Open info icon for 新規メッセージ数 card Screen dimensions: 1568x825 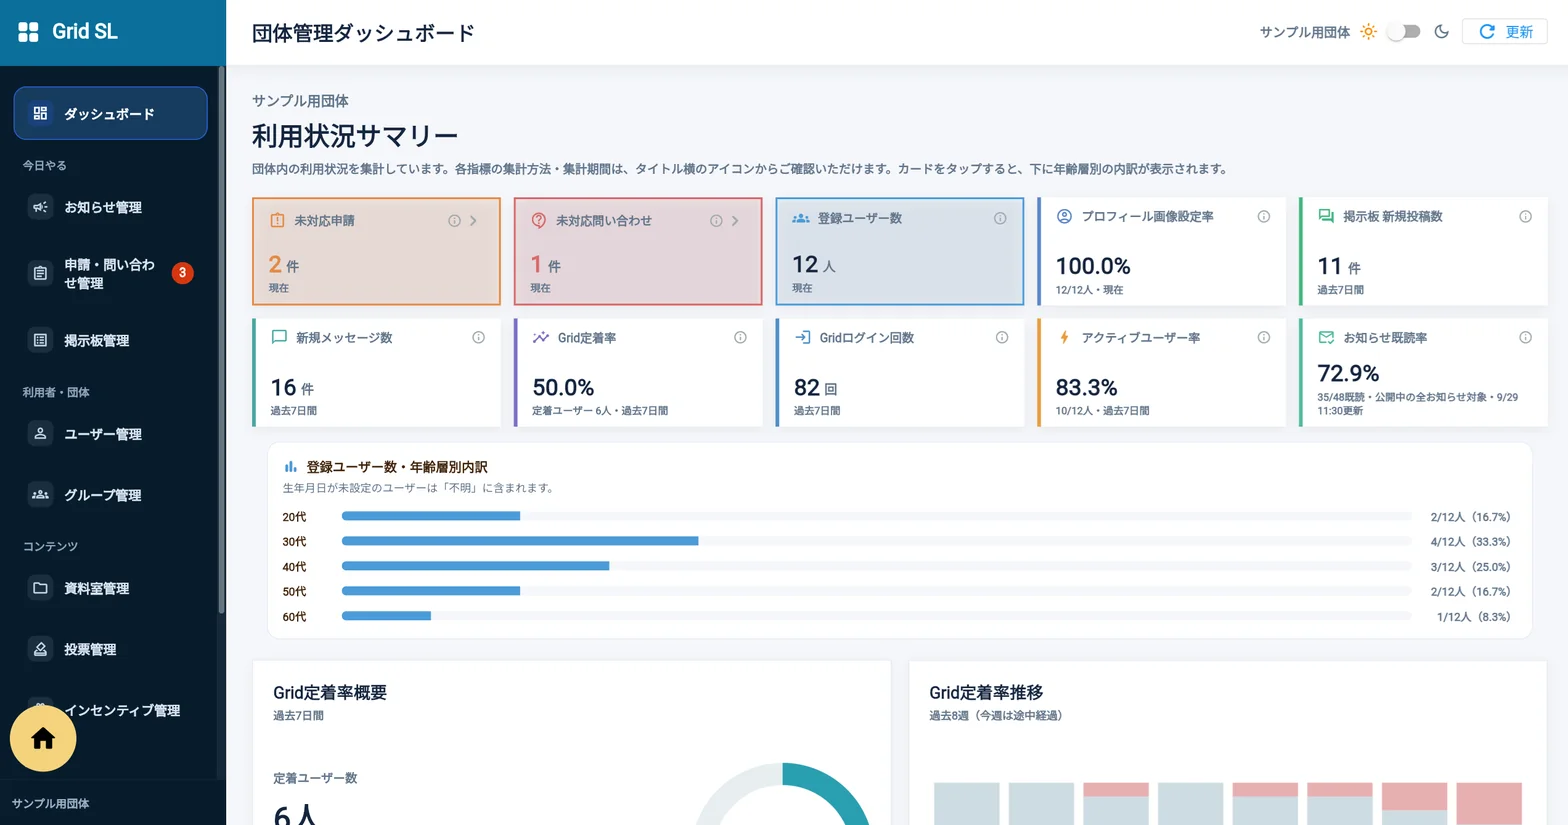point(478,338)
